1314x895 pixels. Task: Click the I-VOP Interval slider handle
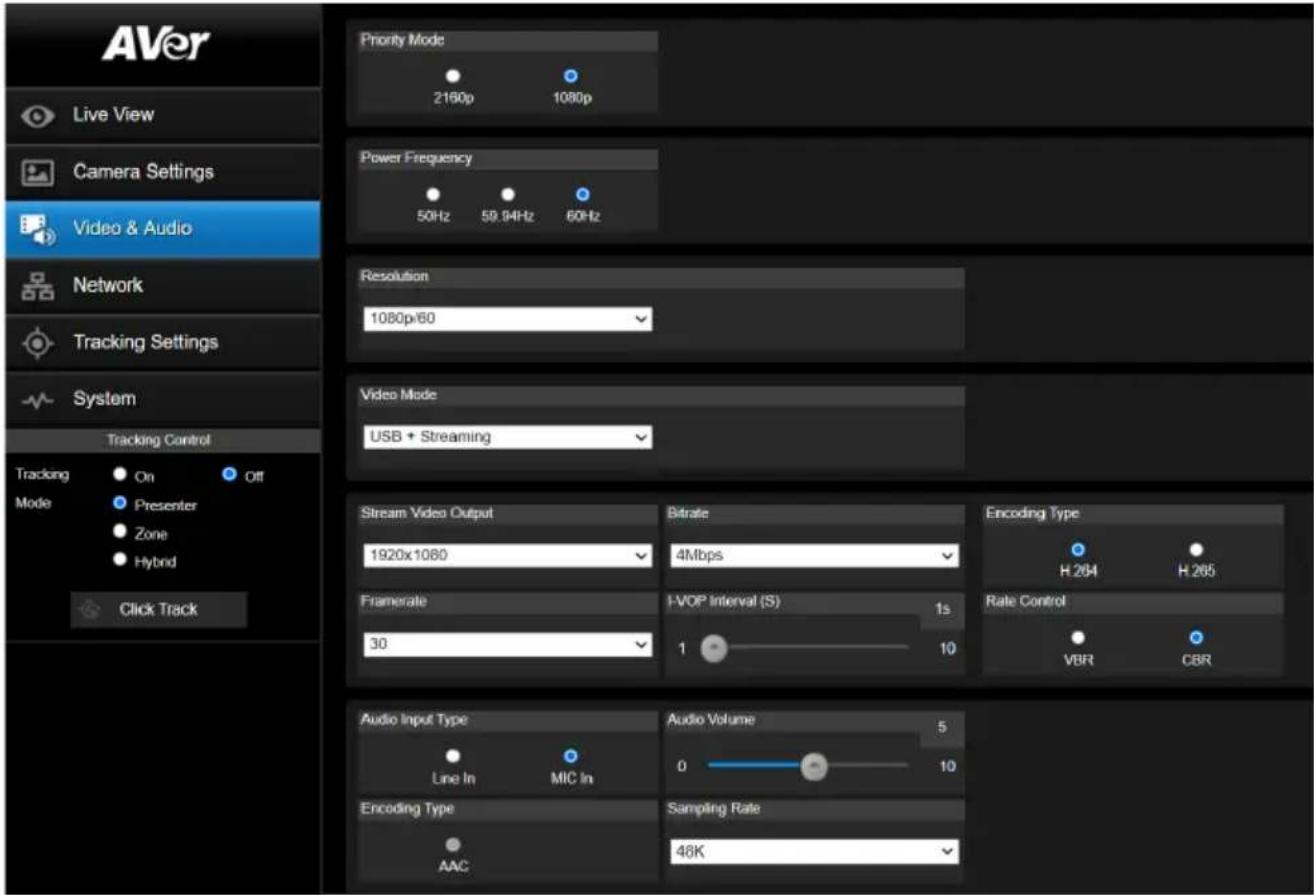pos(713,648)
